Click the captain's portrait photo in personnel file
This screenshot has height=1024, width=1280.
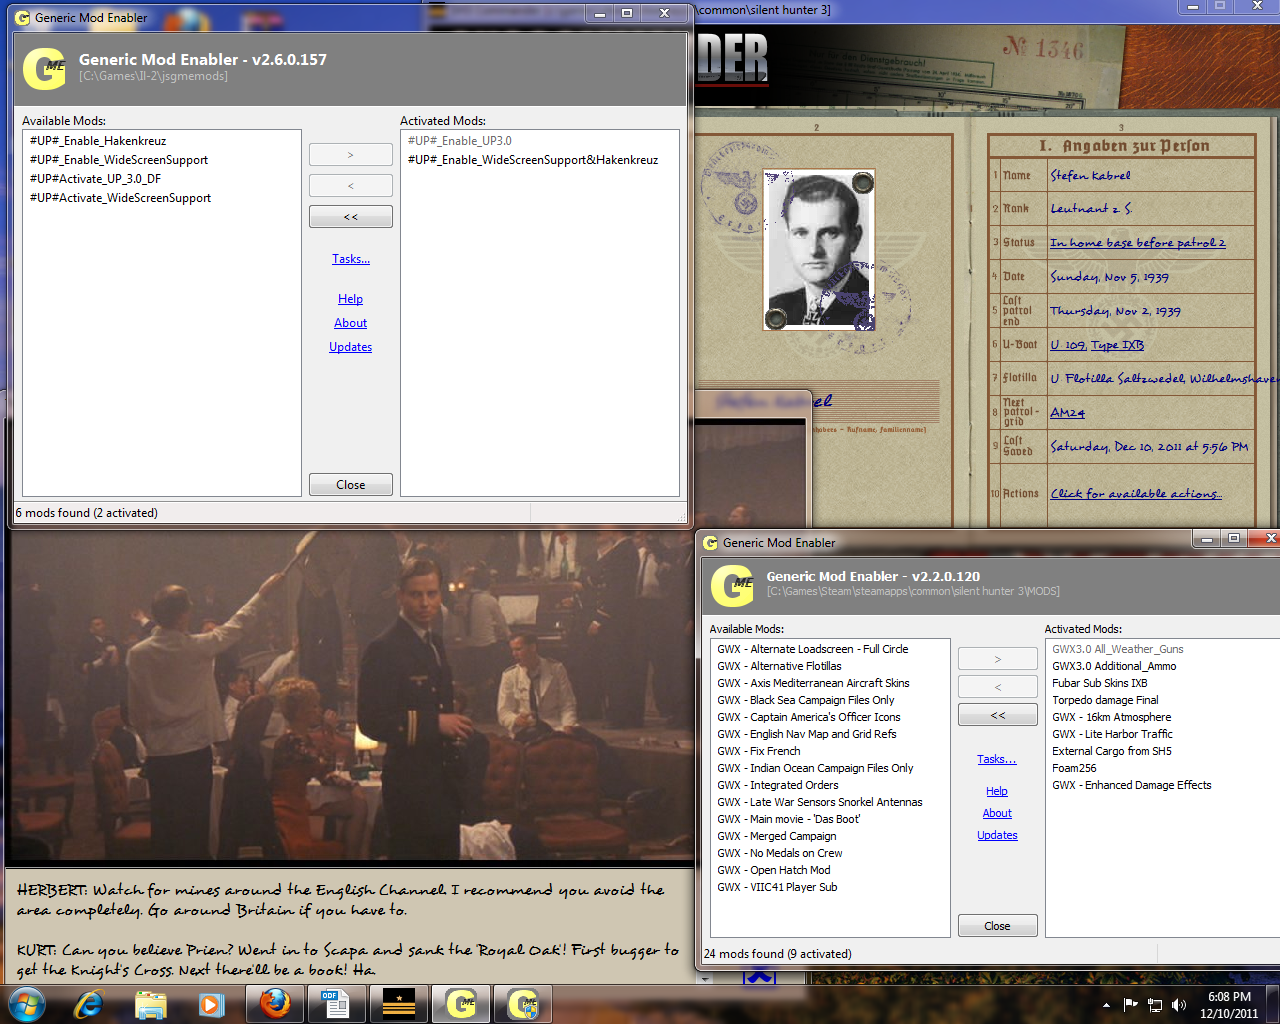[819, 250]
